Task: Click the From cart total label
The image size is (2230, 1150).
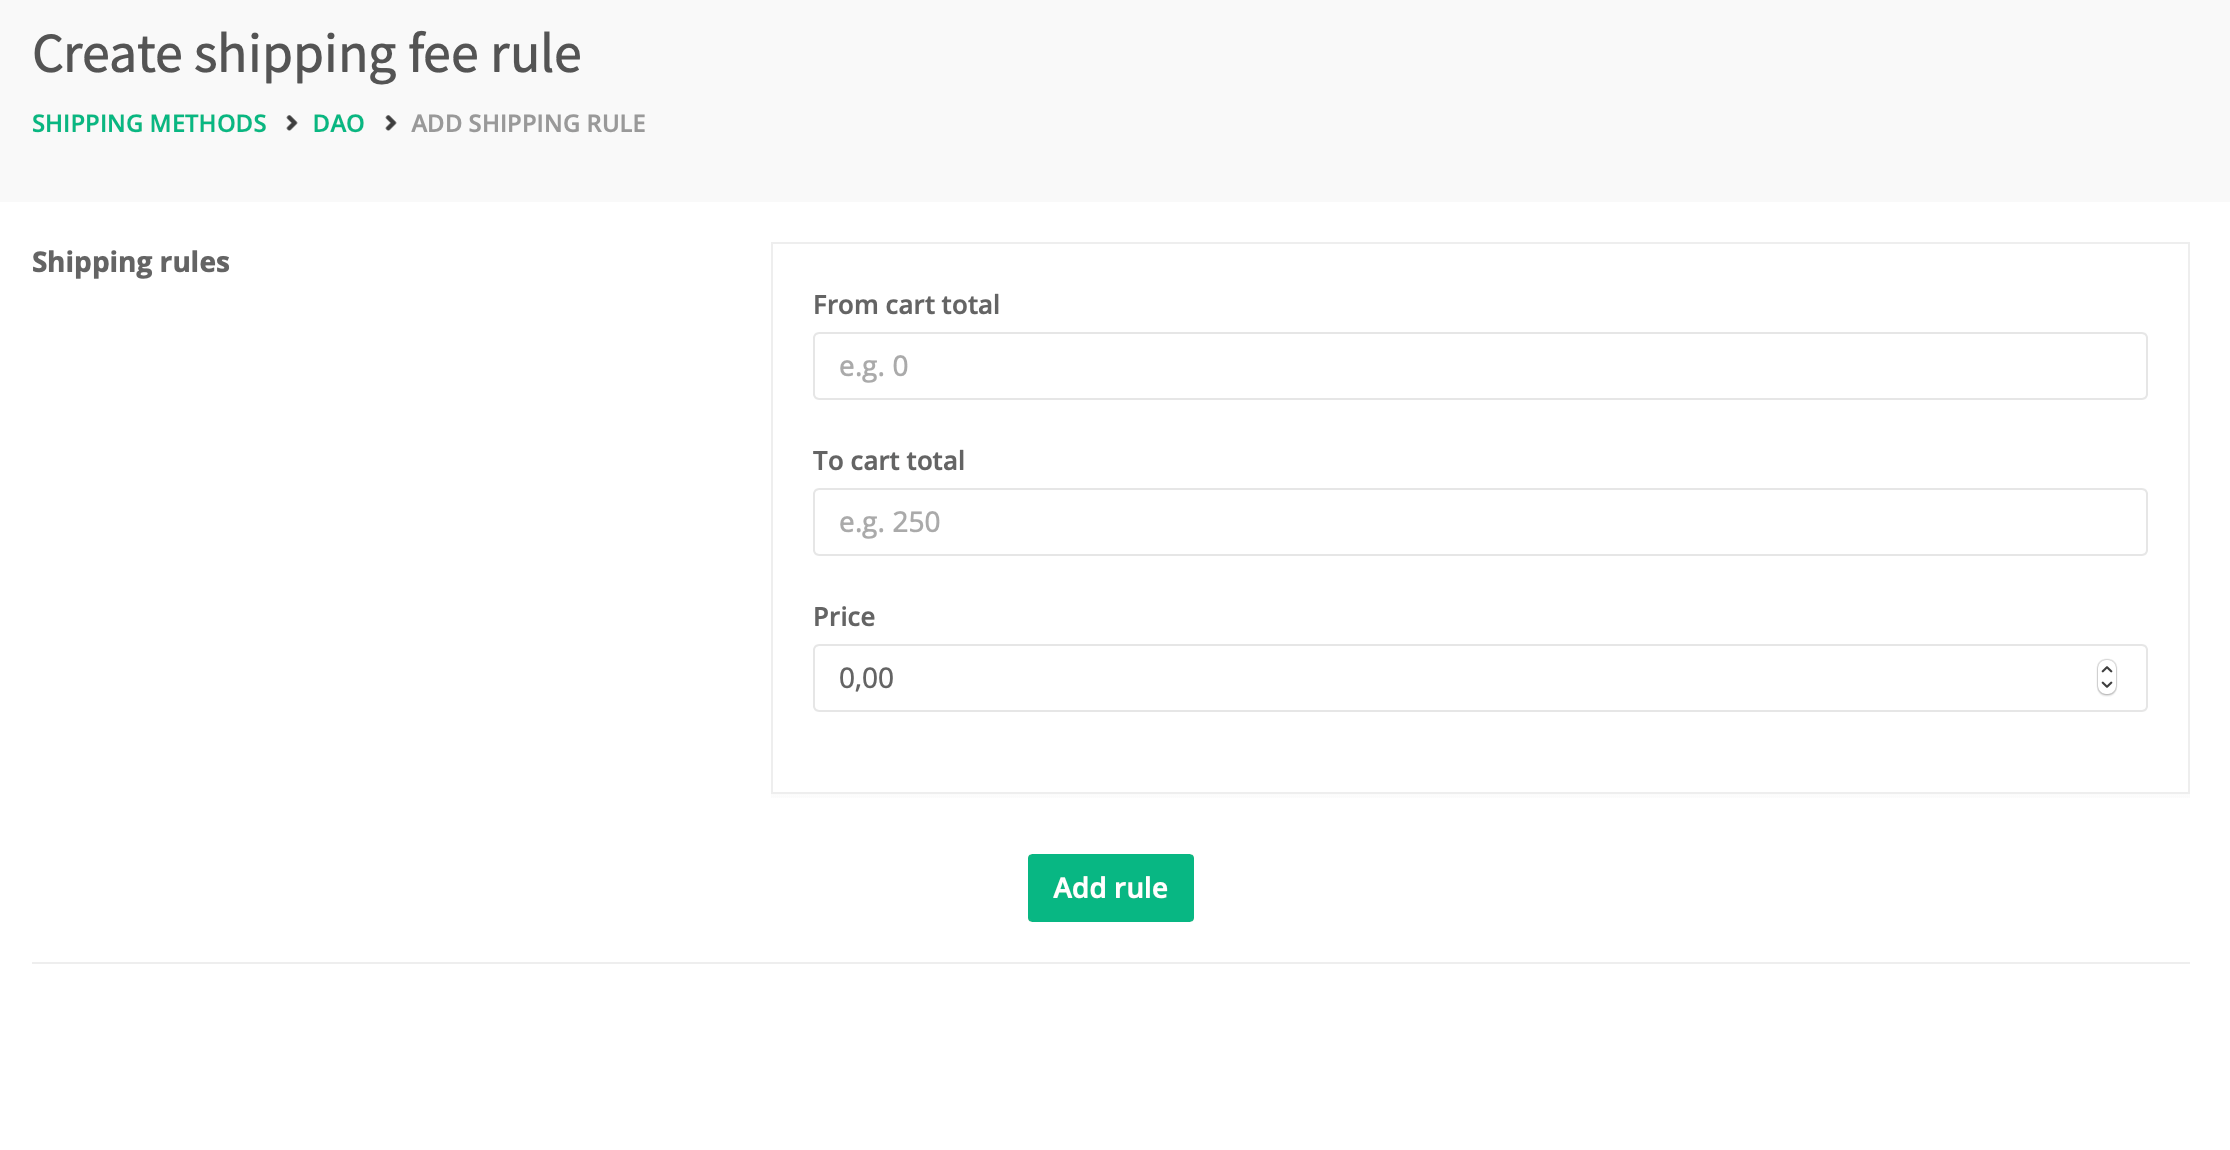Action: pyautogui.click(x=906, y=305)
